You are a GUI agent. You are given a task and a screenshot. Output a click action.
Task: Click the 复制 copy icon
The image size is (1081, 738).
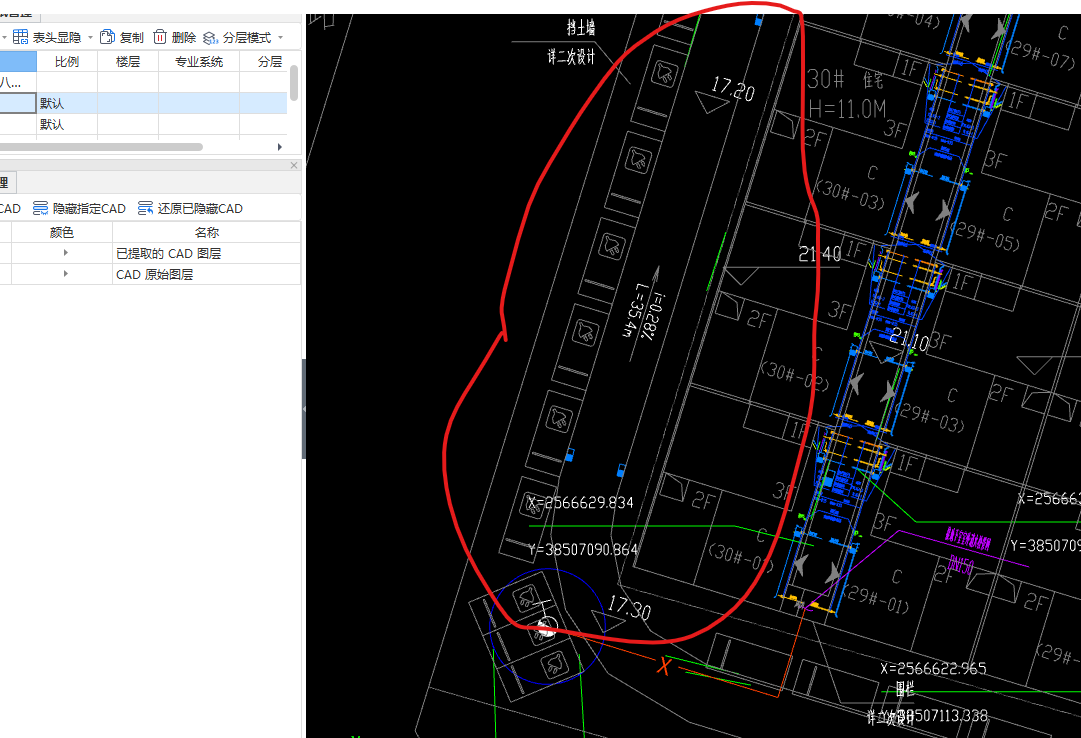pos(107,37)
